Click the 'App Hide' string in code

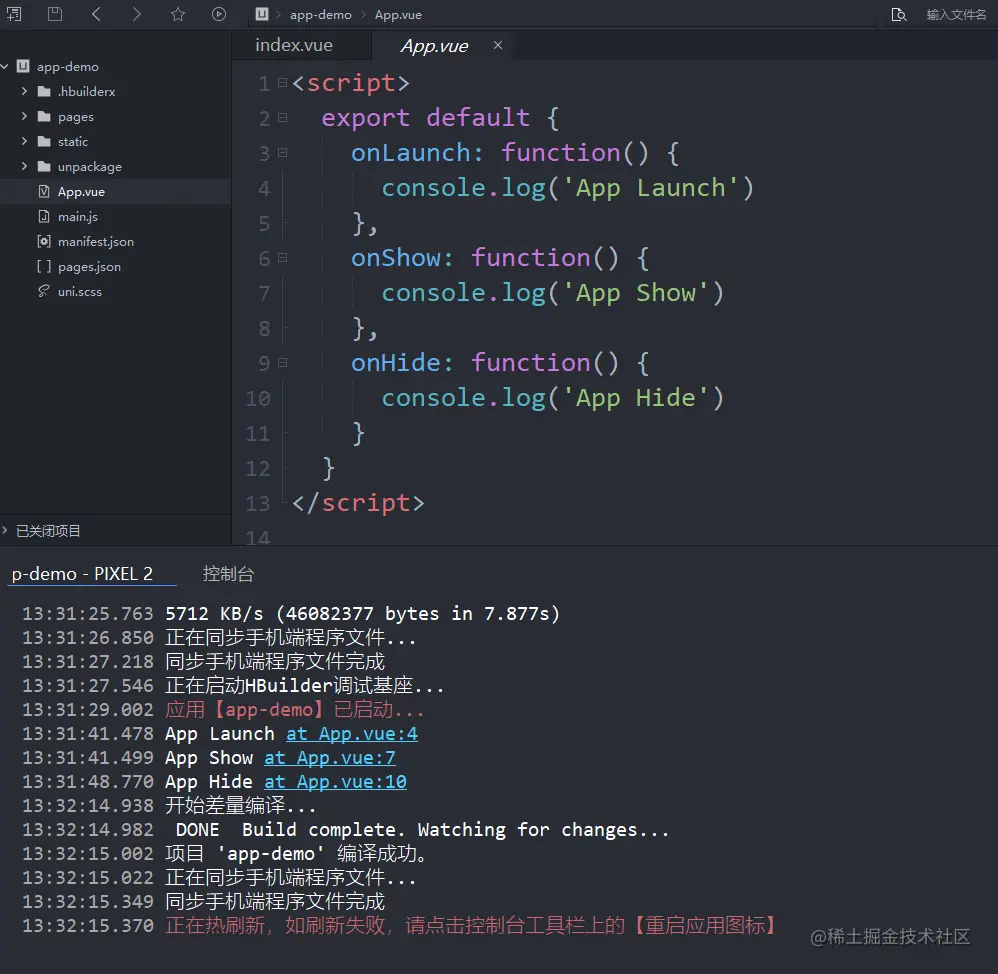(635, 399)
